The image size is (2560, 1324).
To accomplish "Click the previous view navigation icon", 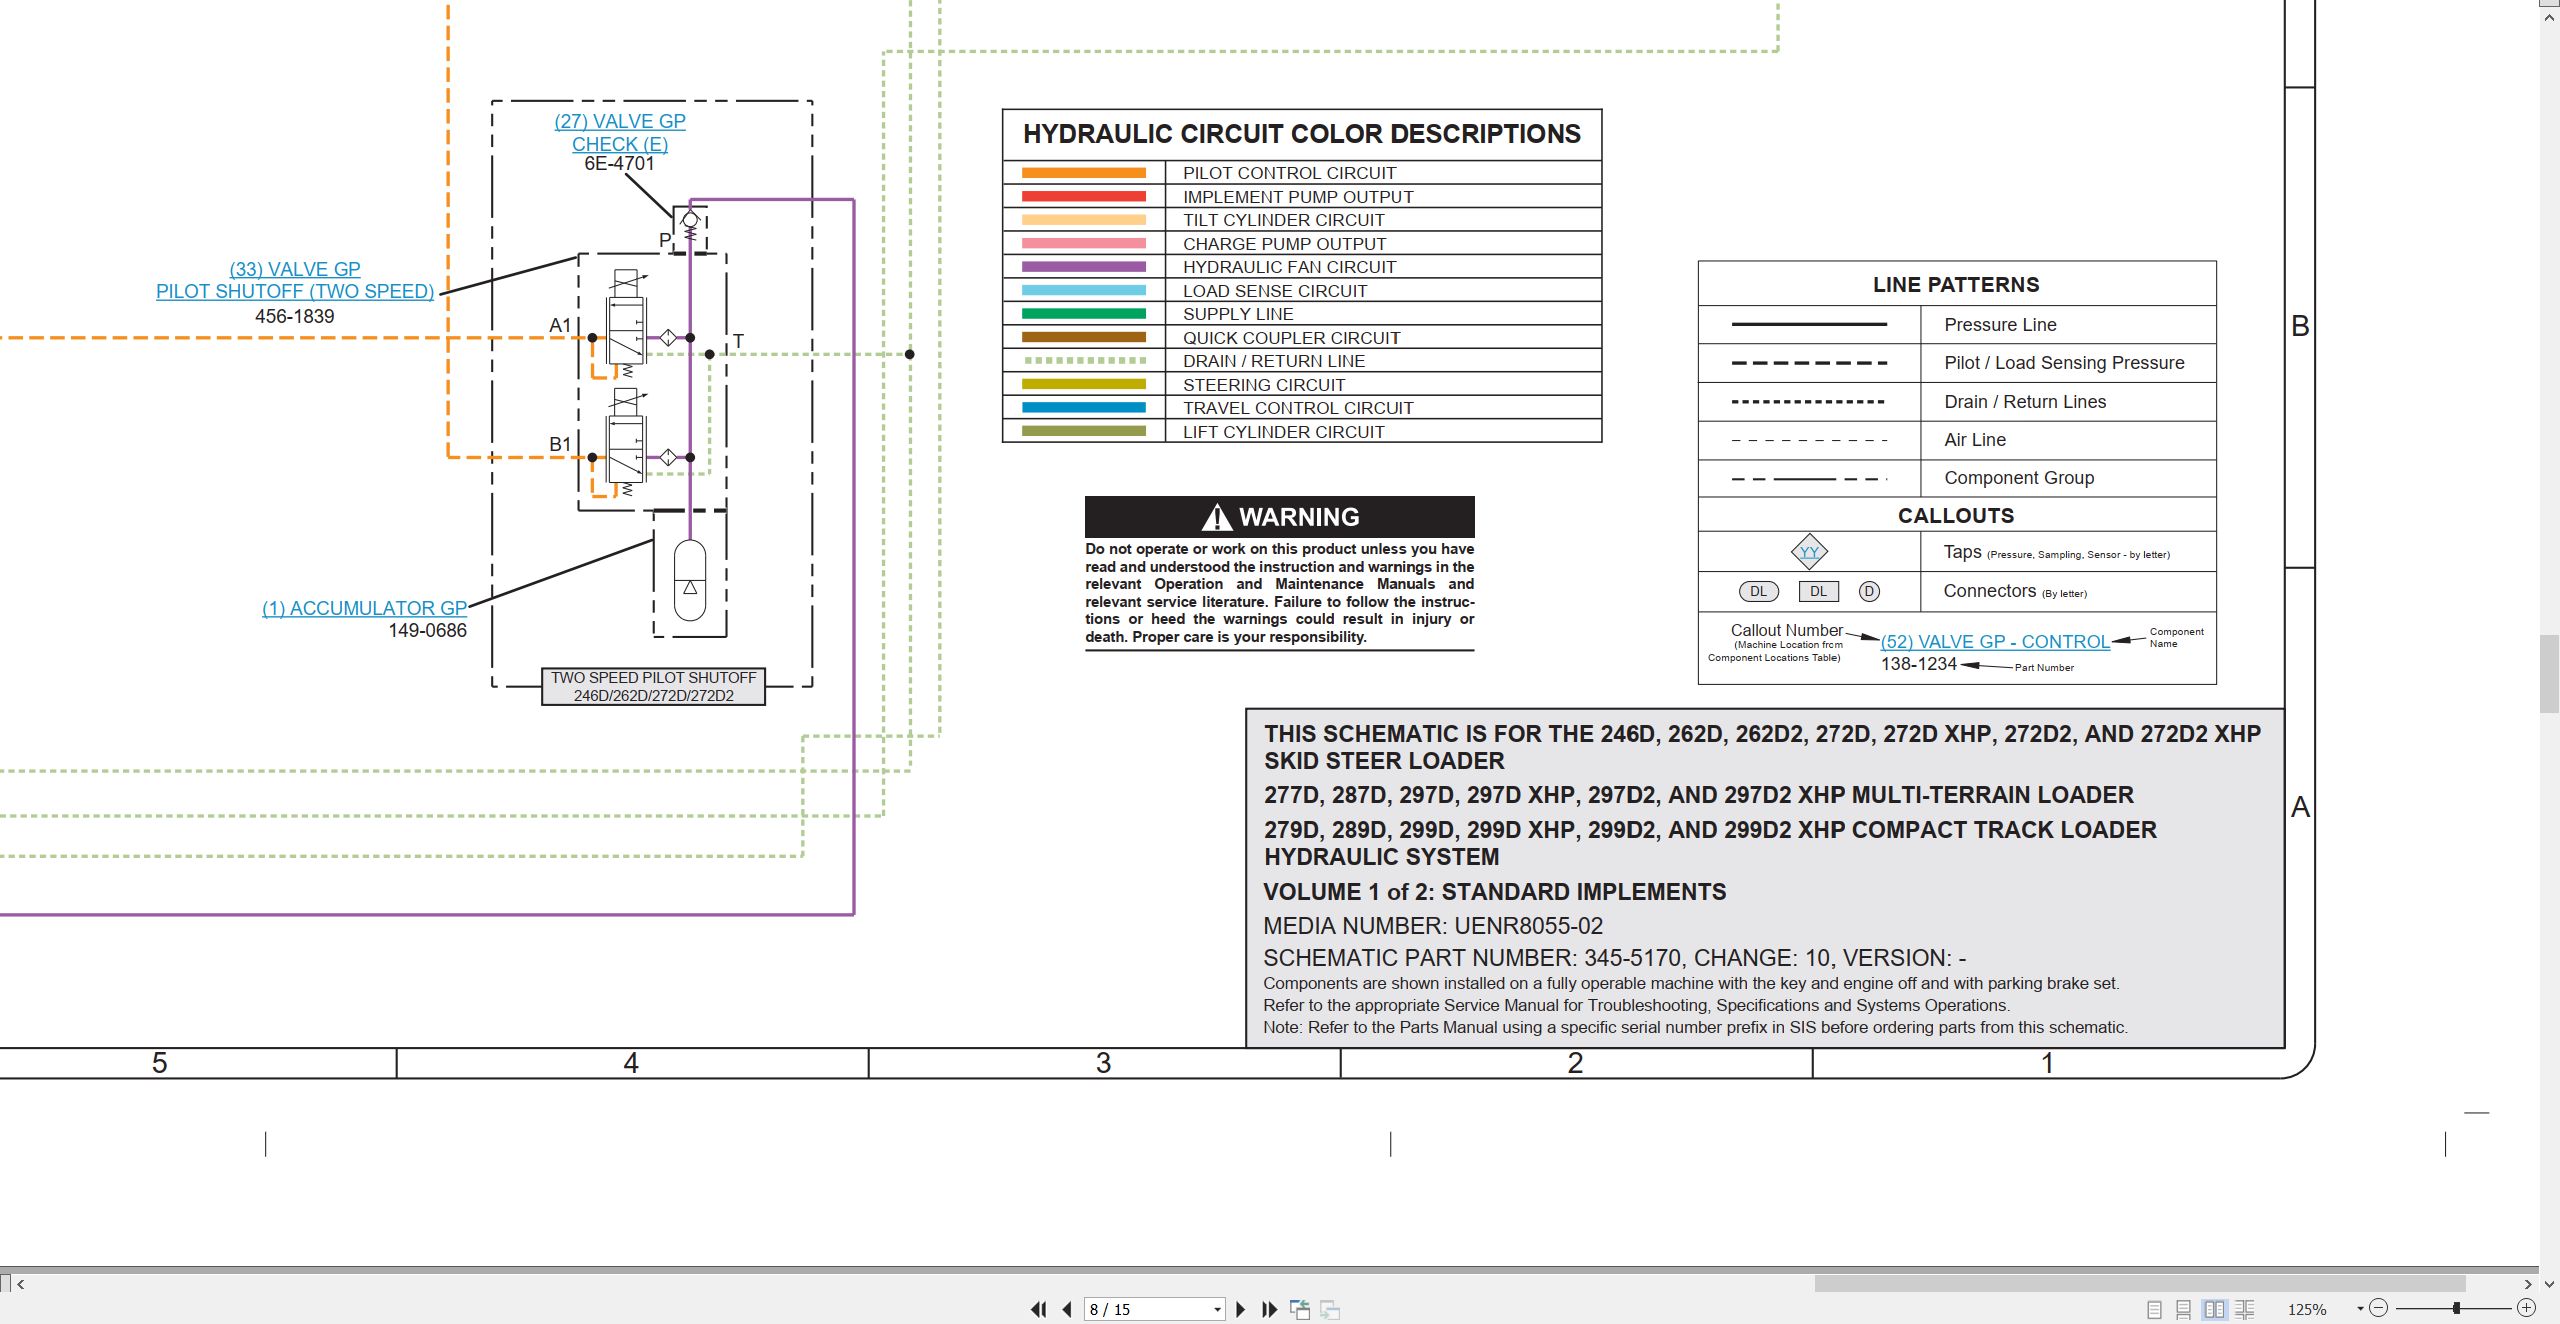I will [1300, 1309].
